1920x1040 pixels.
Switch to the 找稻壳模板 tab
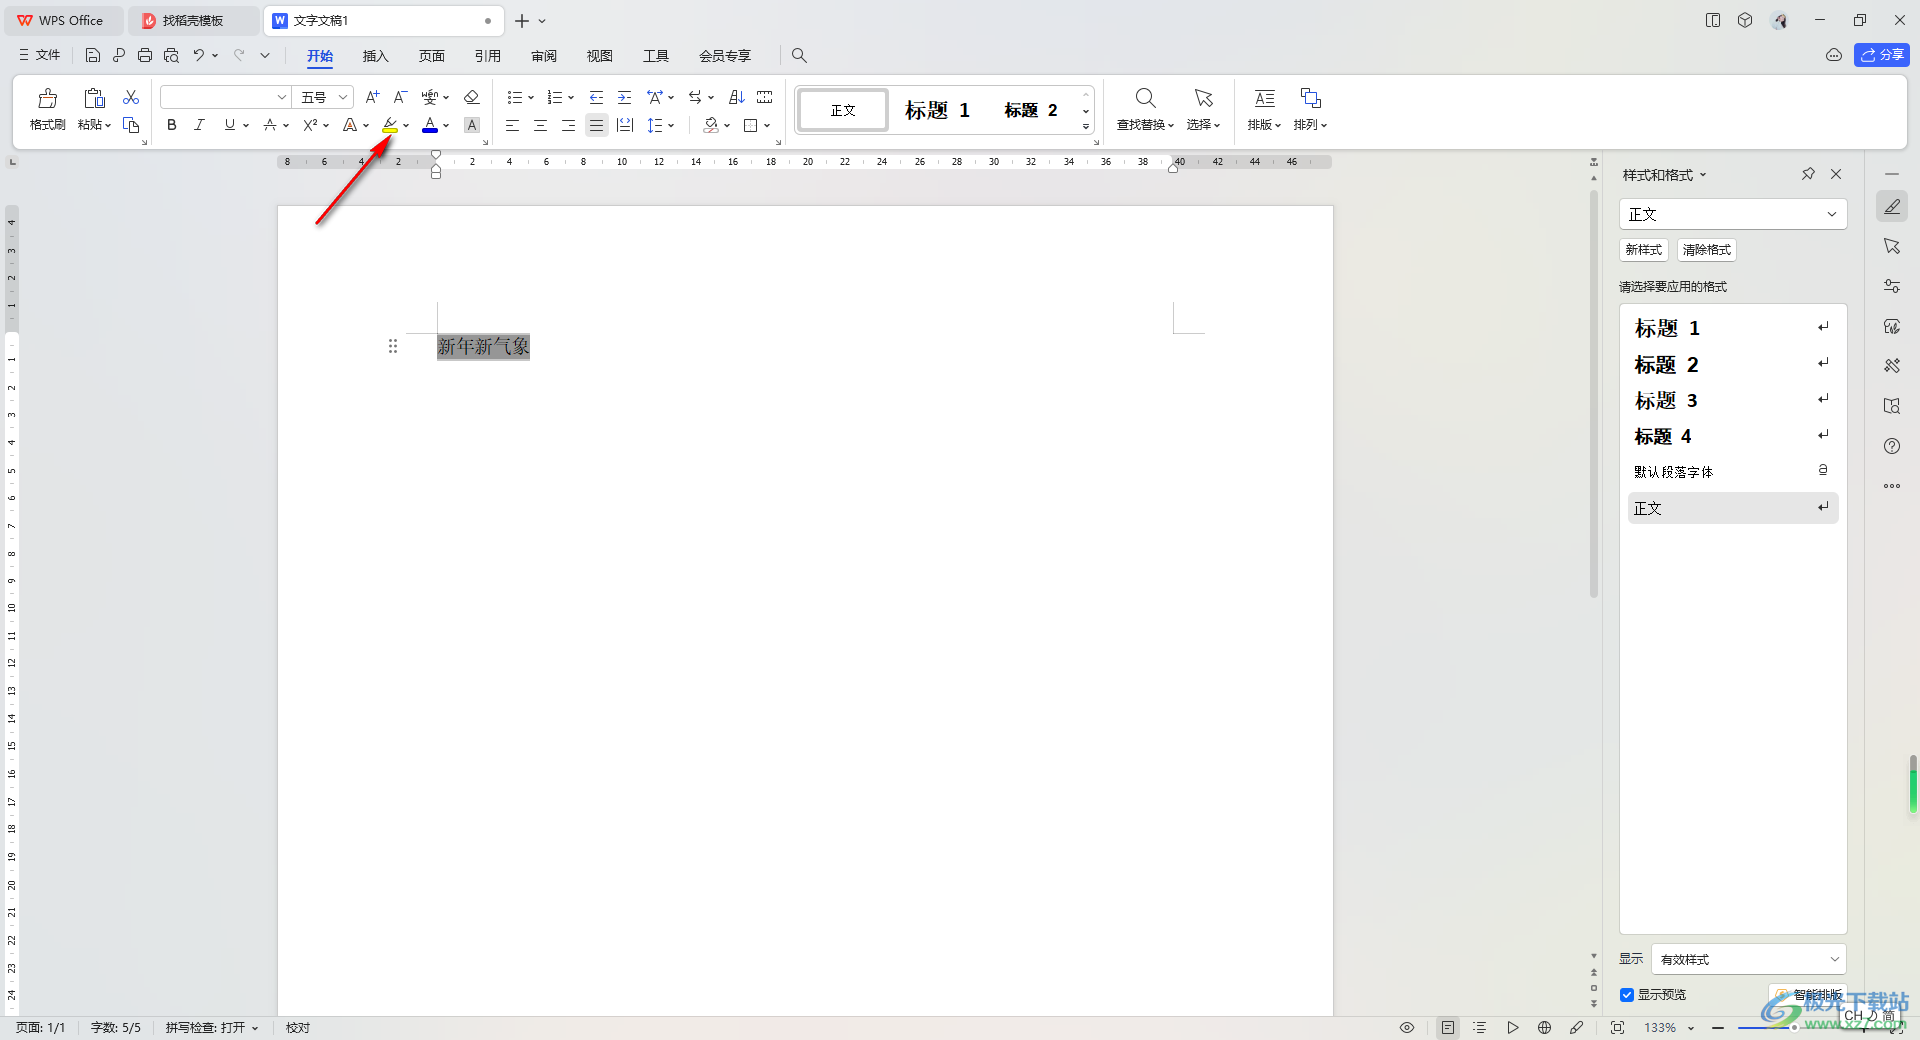tap(192, 20)
